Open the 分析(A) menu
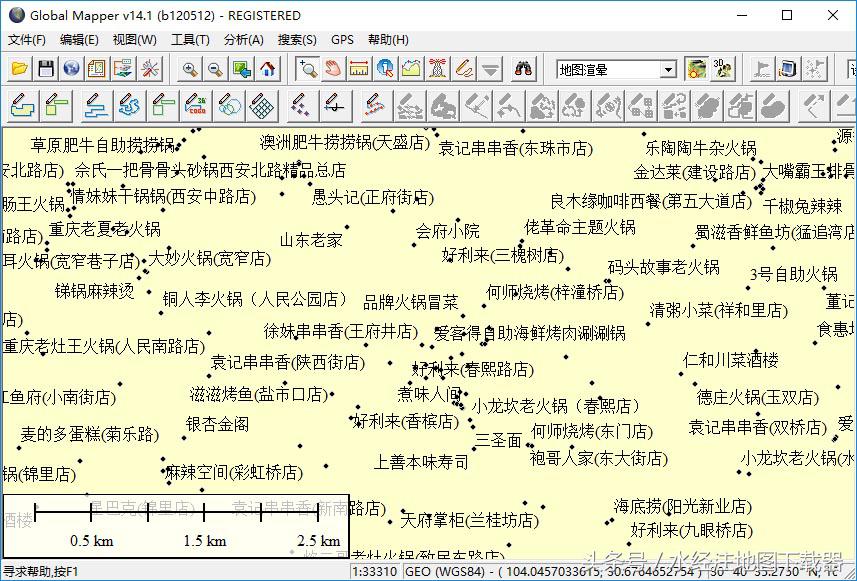Screen dimensions: 857x581 tap(243, 40)
